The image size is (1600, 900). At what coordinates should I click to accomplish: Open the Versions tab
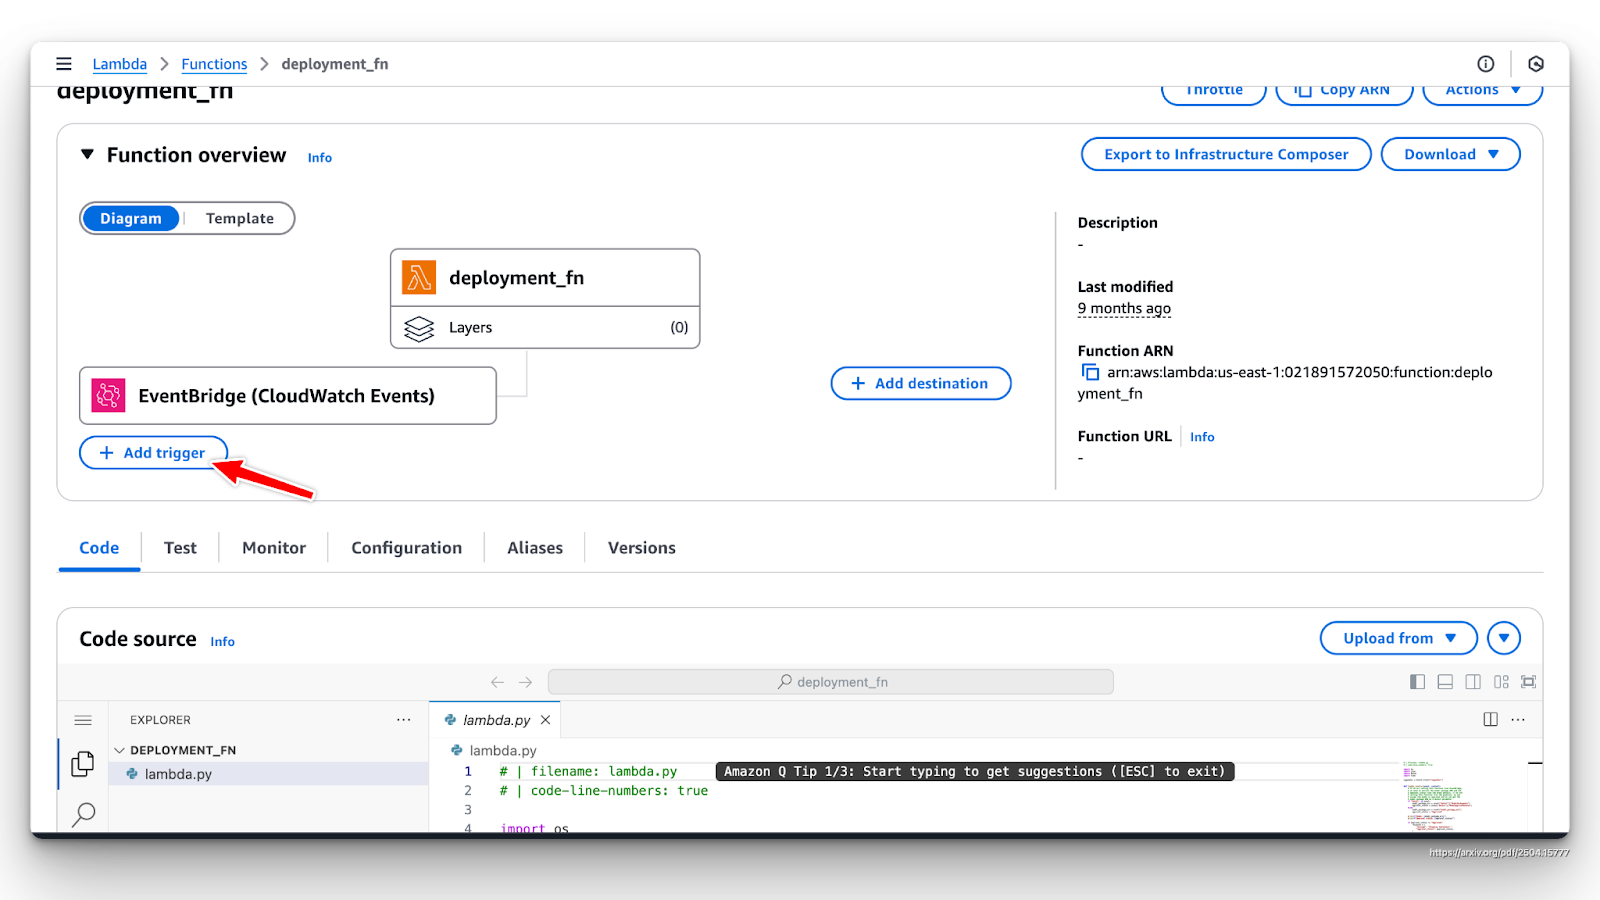pyautogui.click(x=642, y=548)
